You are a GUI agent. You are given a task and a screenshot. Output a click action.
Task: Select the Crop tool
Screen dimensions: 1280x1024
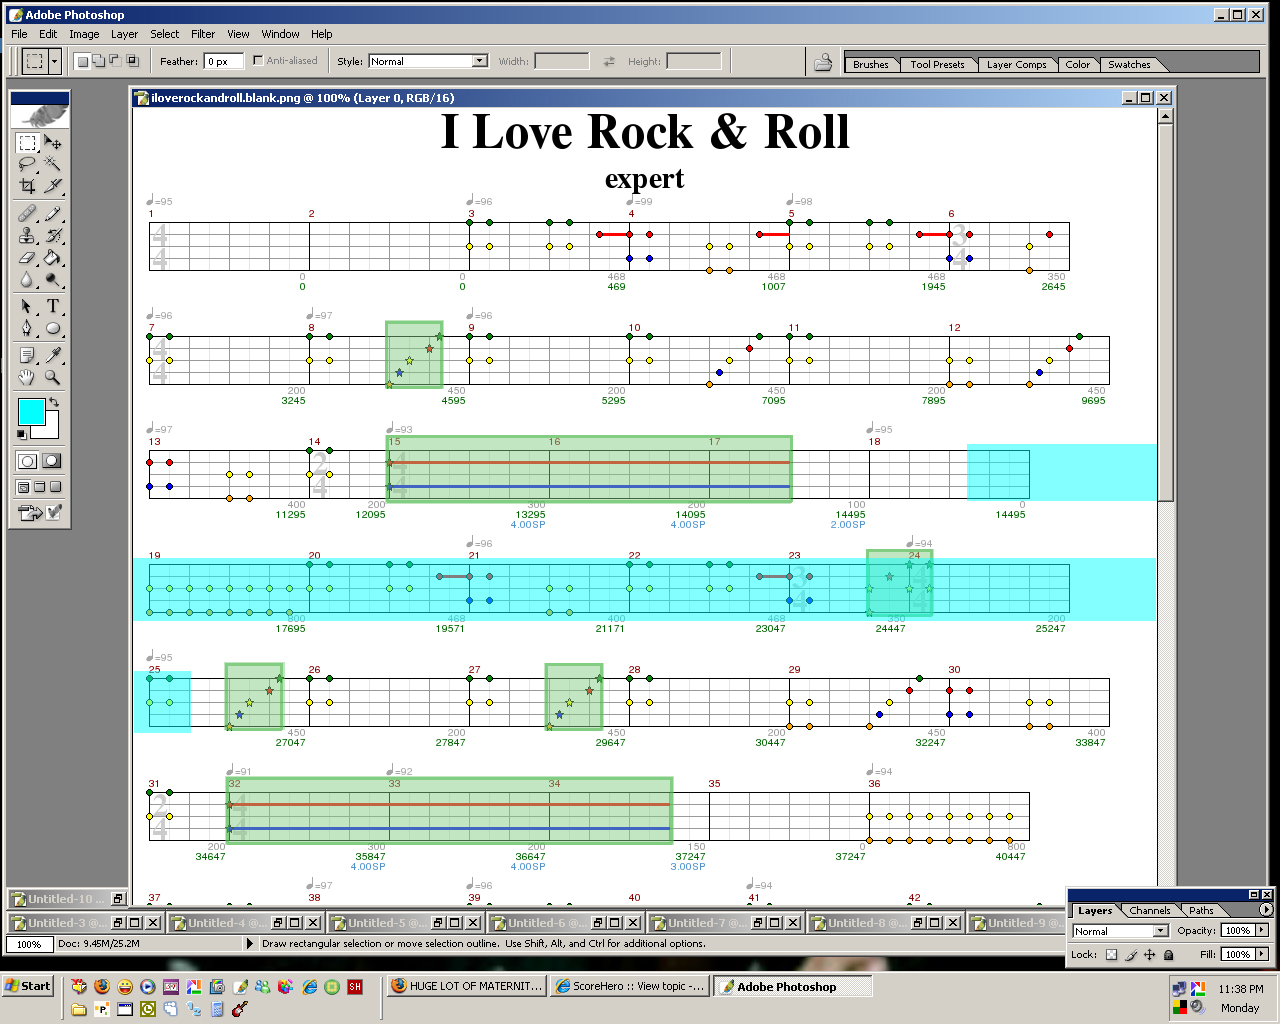[x=27, y=185]
